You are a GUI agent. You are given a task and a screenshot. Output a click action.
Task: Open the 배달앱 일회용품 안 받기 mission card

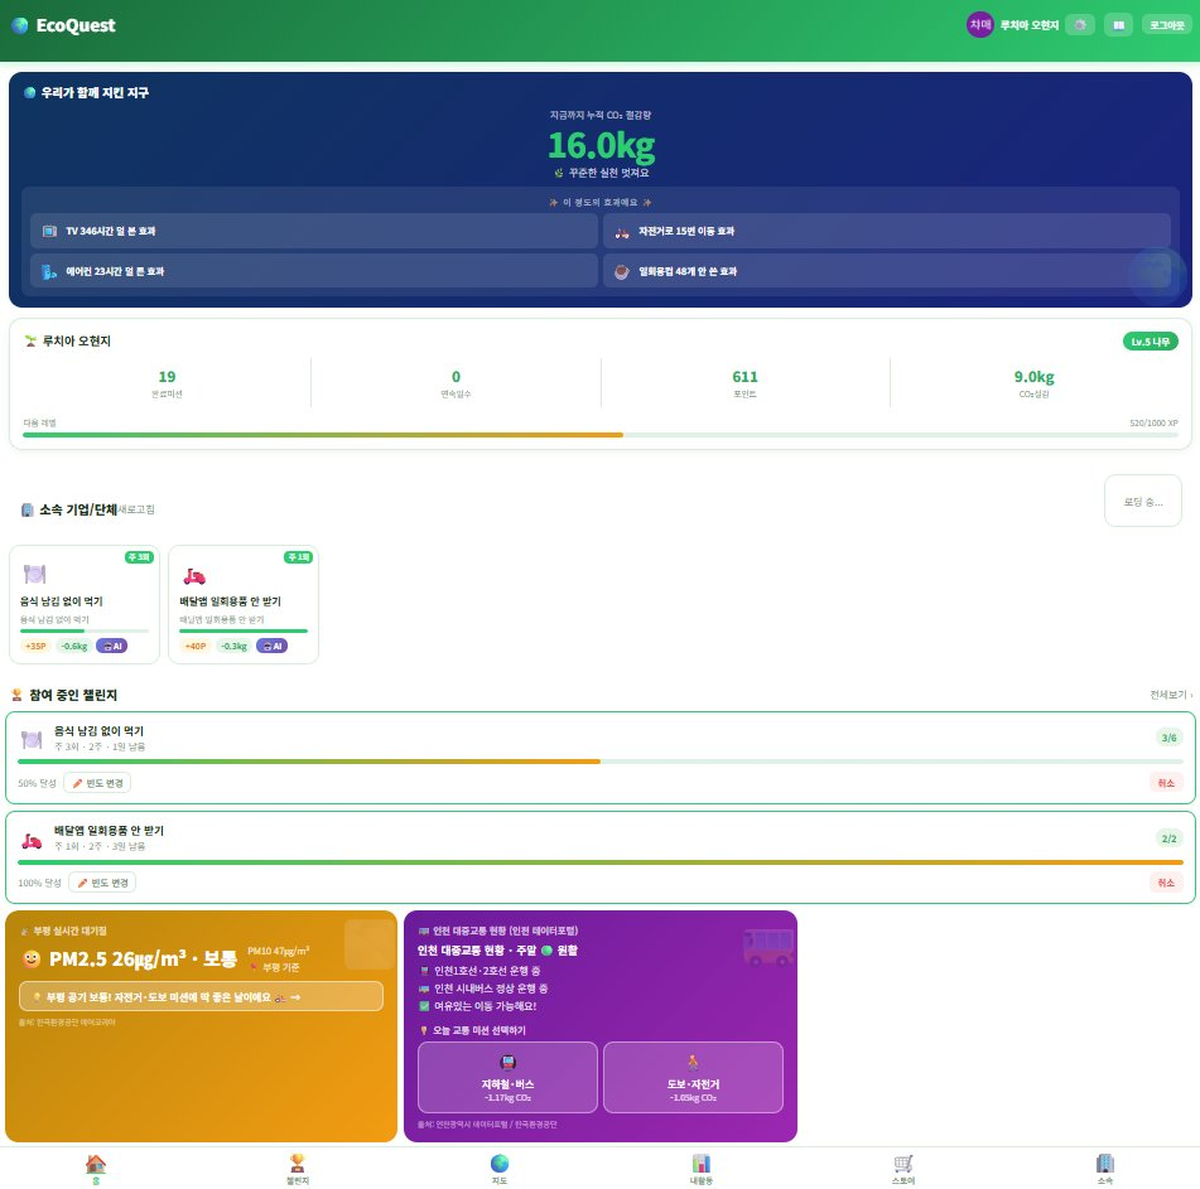tap(244, 604)
